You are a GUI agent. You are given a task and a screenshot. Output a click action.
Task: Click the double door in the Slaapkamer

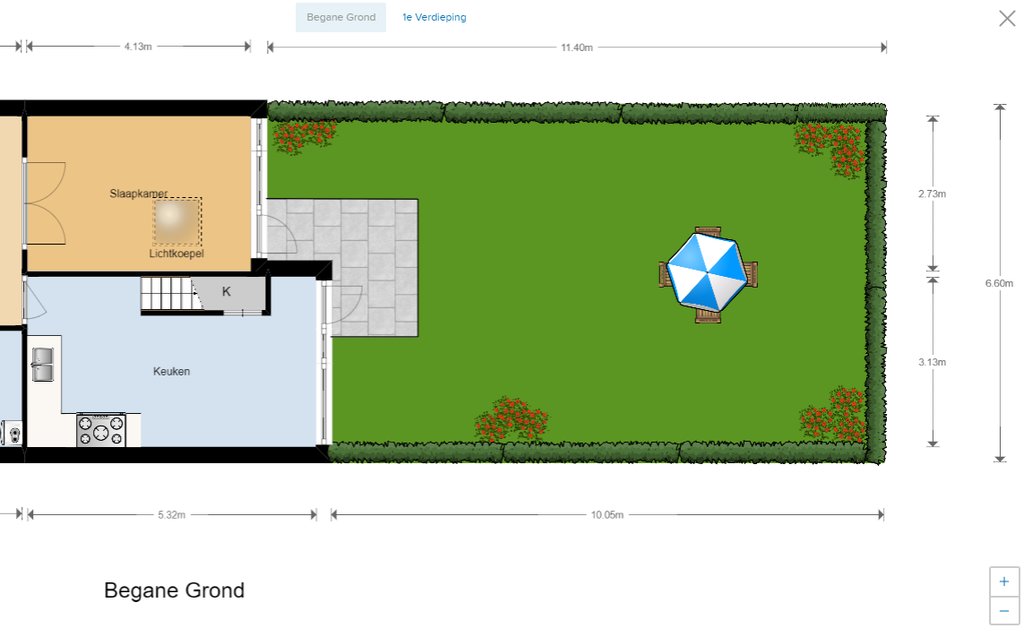pos(45,203)
